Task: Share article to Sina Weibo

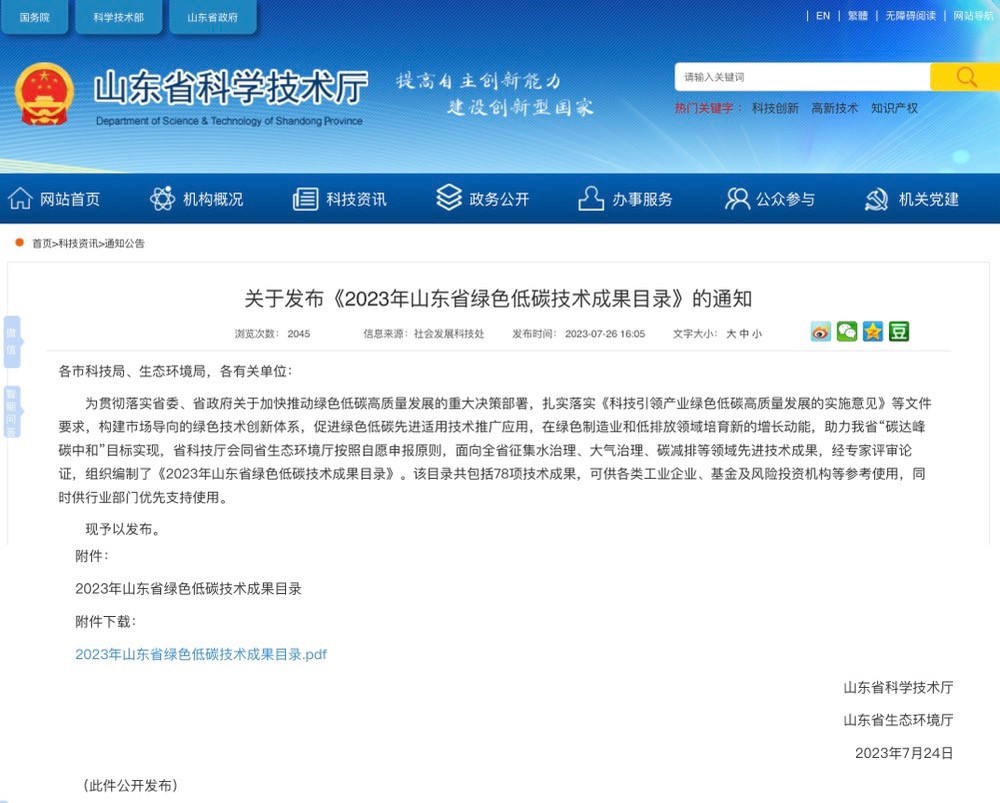Action: tap(821, 332)
